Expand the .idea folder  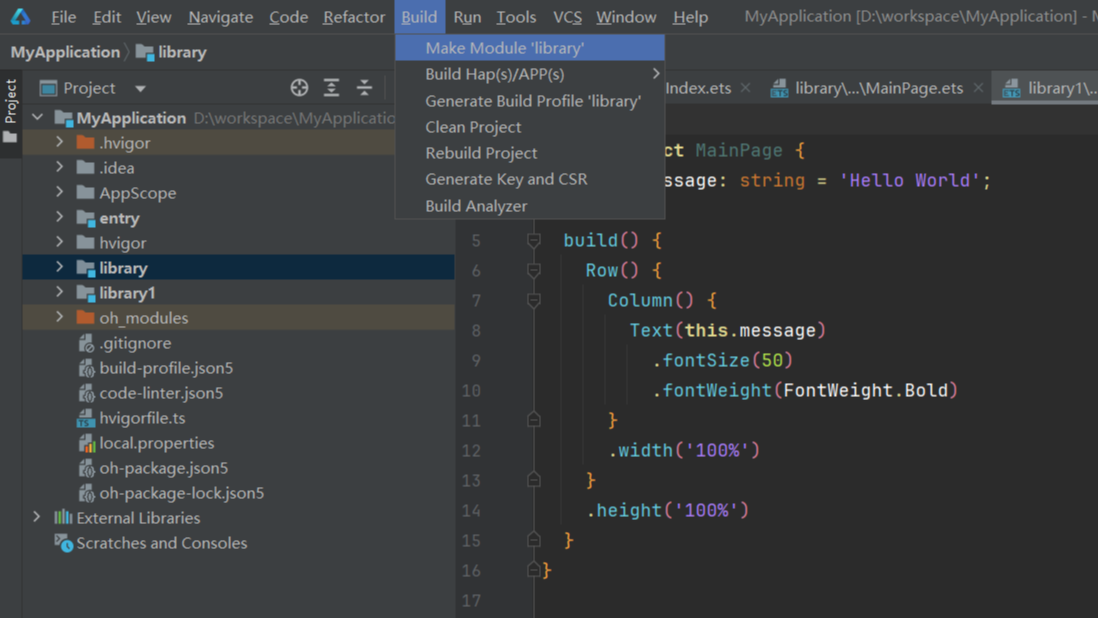pos(60,167)
